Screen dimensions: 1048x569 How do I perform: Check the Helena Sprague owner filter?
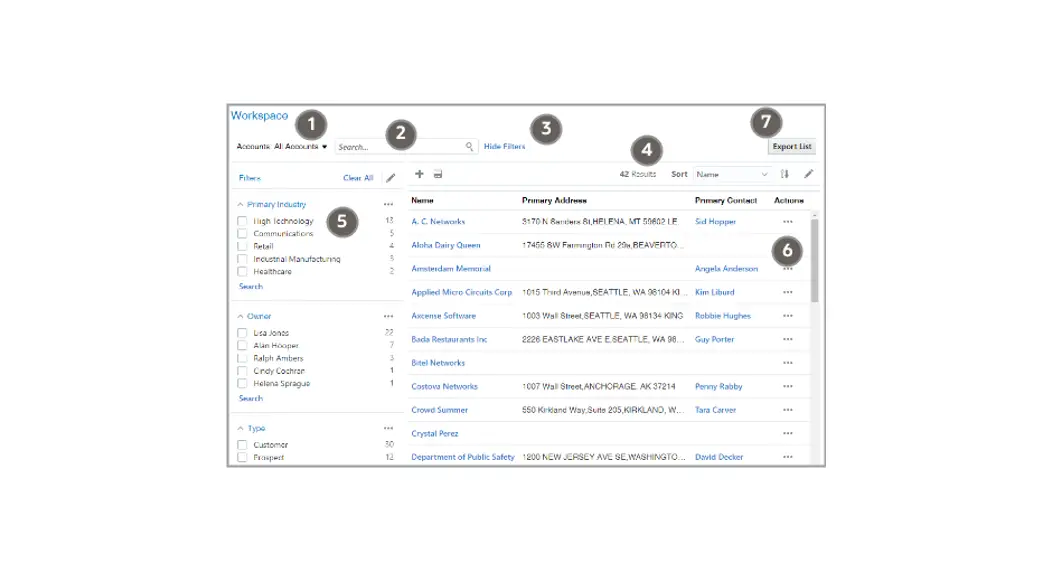point(242,384)
